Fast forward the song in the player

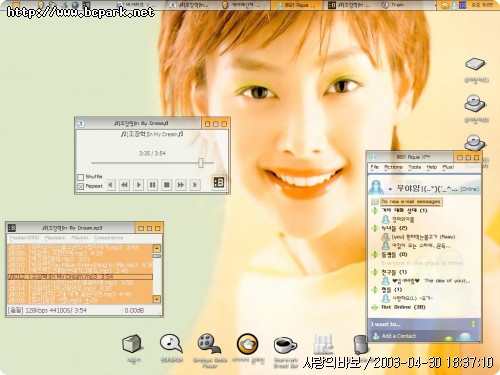point(181,185)
